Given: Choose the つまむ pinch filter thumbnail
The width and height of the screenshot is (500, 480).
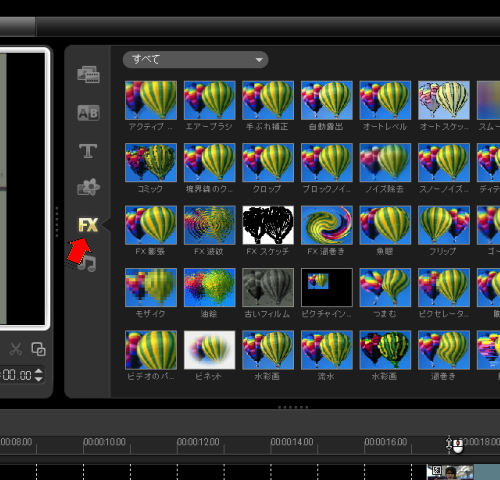Looking at the screenshot, I should (385, 287).
